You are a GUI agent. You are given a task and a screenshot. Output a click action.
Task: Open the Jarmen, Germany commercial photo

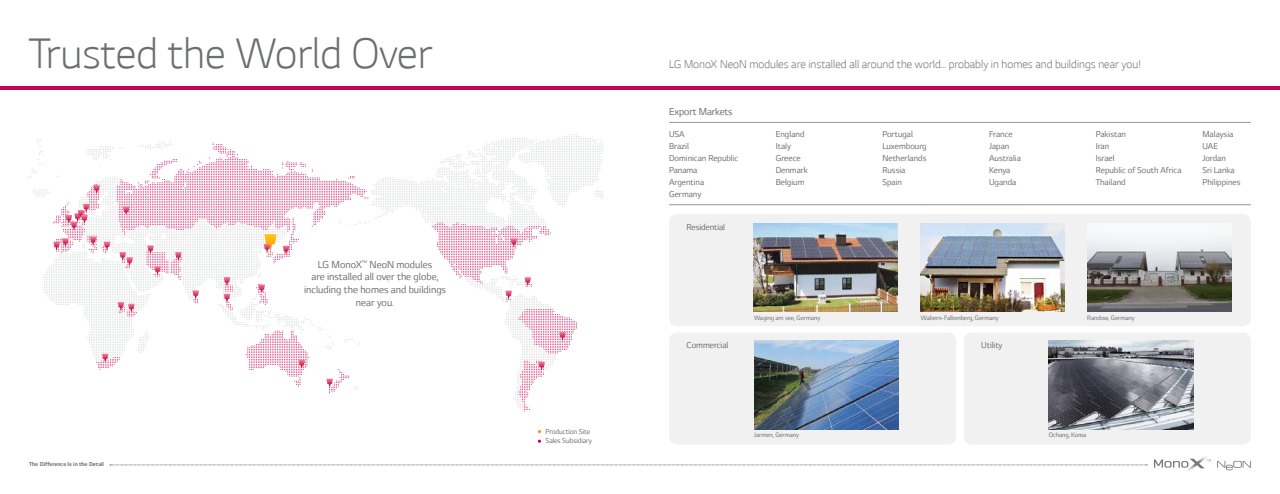(826, 385)
